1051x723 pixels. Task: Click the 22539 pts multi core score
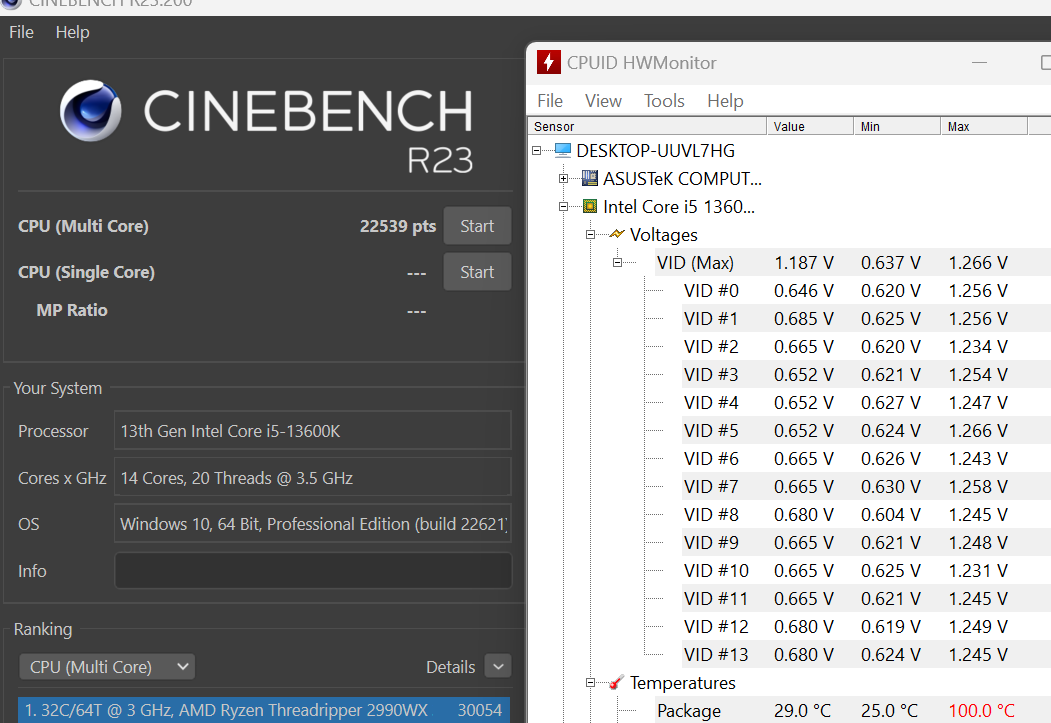coord(397,226)
